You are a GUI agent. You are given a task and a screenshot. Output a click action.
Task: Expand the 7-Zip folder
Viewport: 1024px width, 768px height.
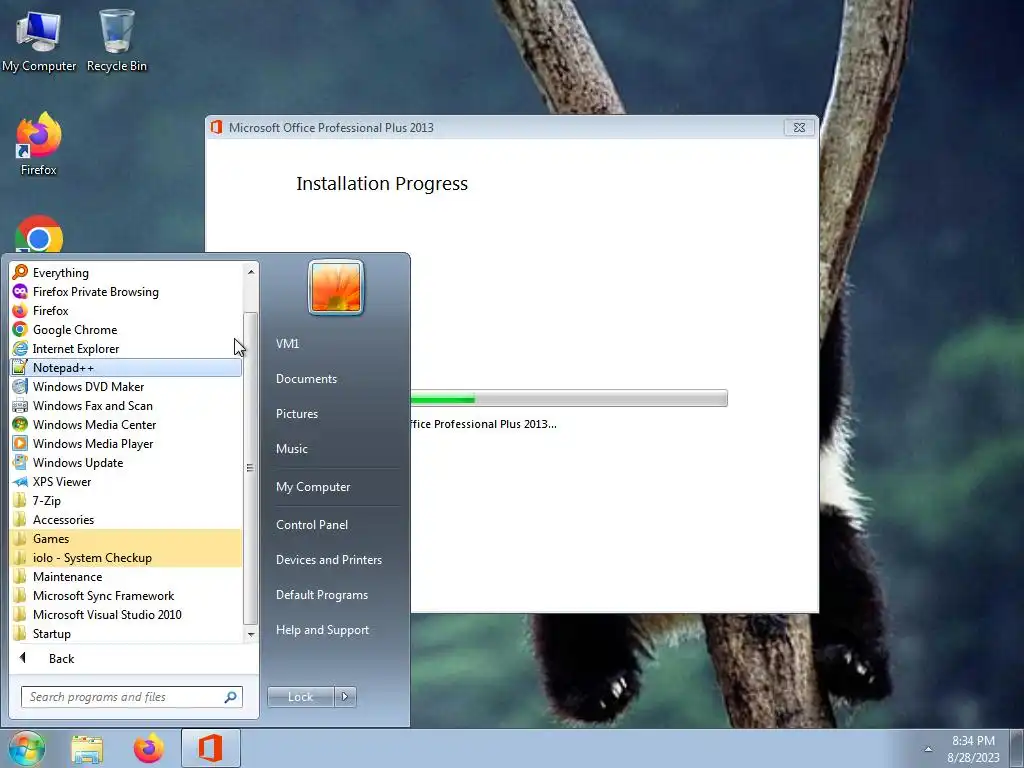click(126, 501)
